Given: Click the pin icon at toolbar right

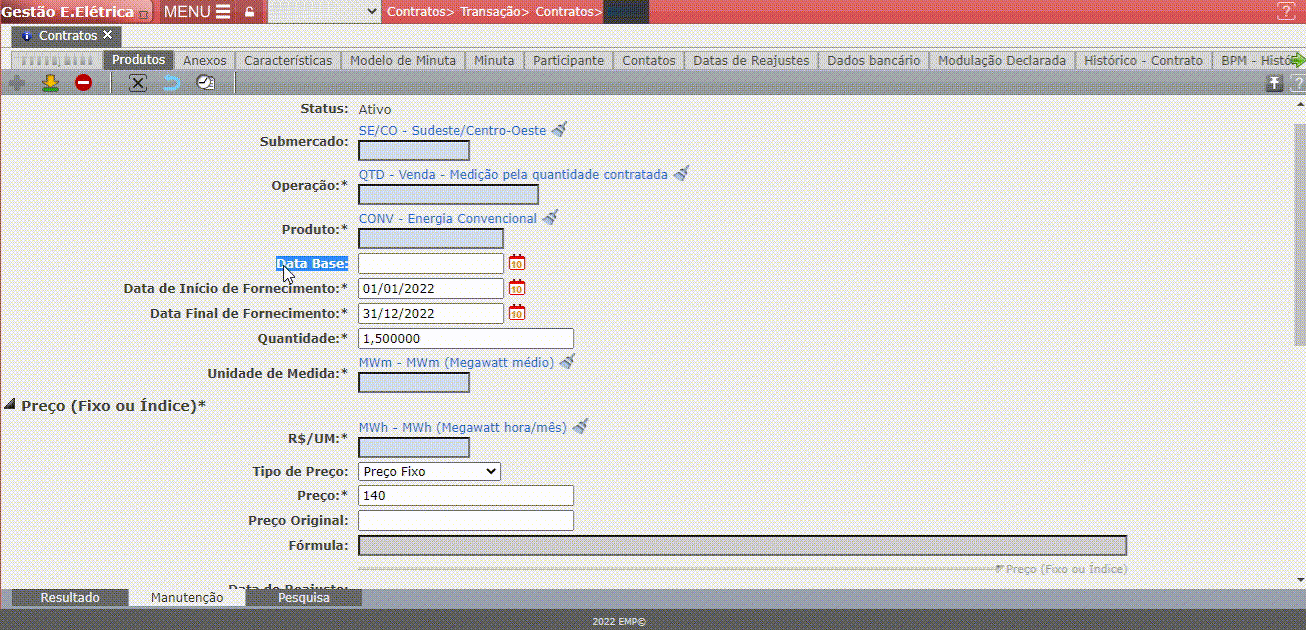Looking at the screenshot, I should (x=1274, y=84).
